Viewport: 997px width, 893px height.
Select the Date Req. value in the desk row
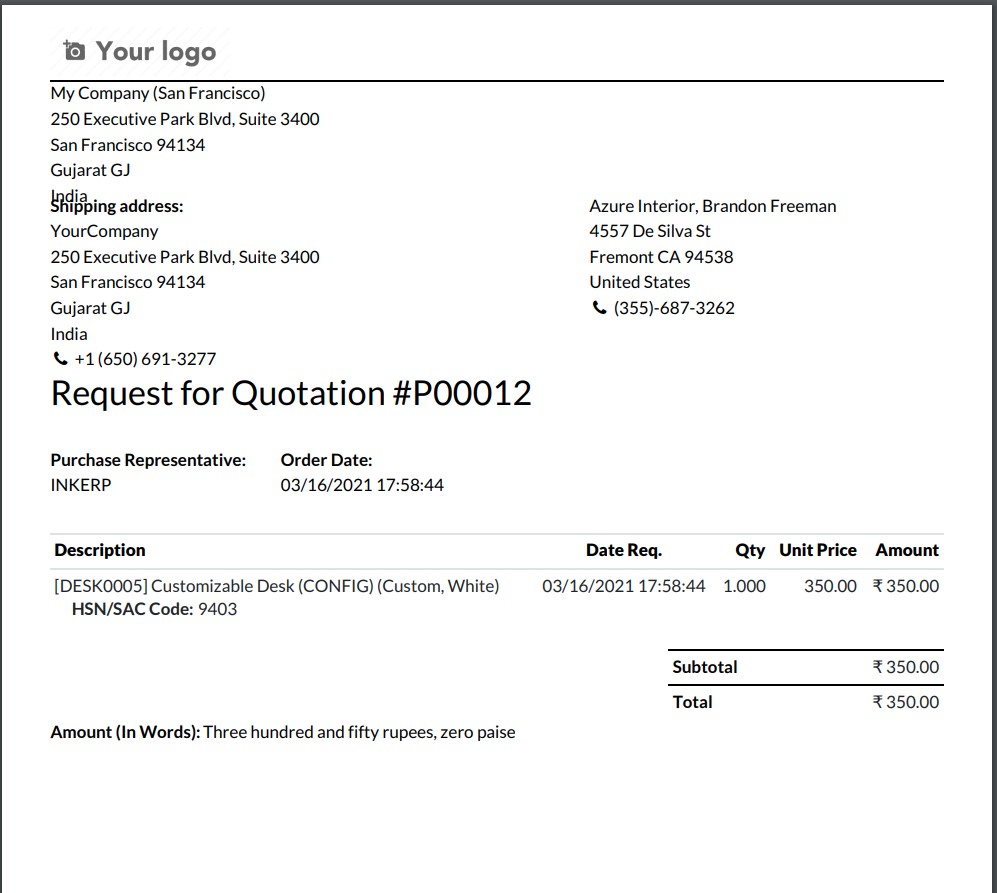point(624,586)
